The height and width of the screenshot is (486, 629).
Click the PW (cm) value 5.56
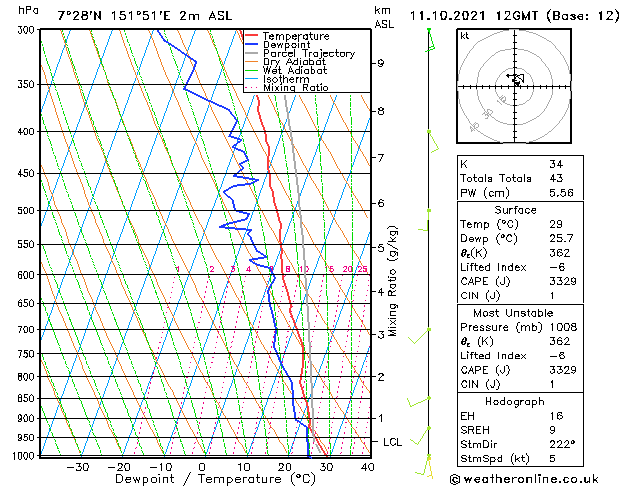tap(561, 193)
